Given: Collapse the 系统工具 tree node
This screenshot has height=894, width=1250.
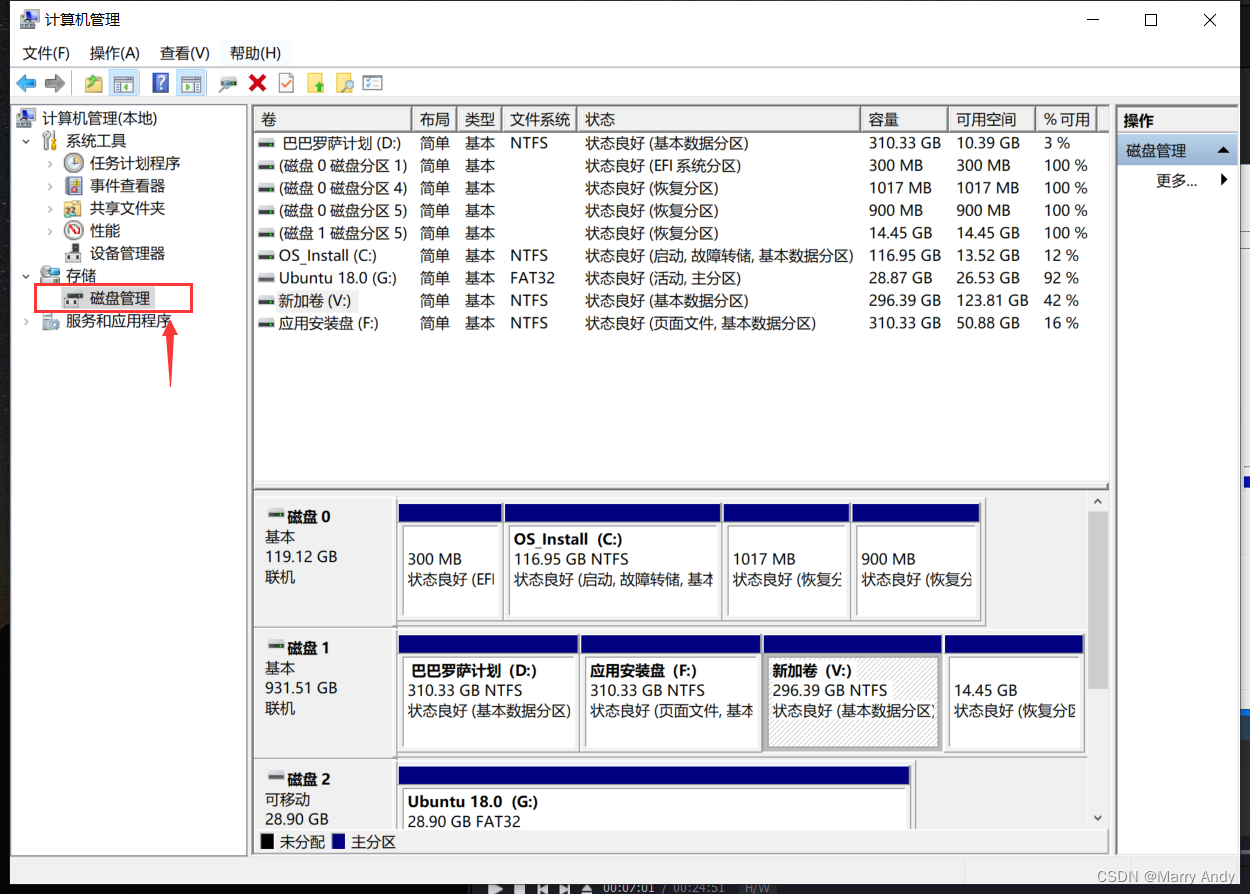Looking at the screenshot, I should tap(27, 141).
